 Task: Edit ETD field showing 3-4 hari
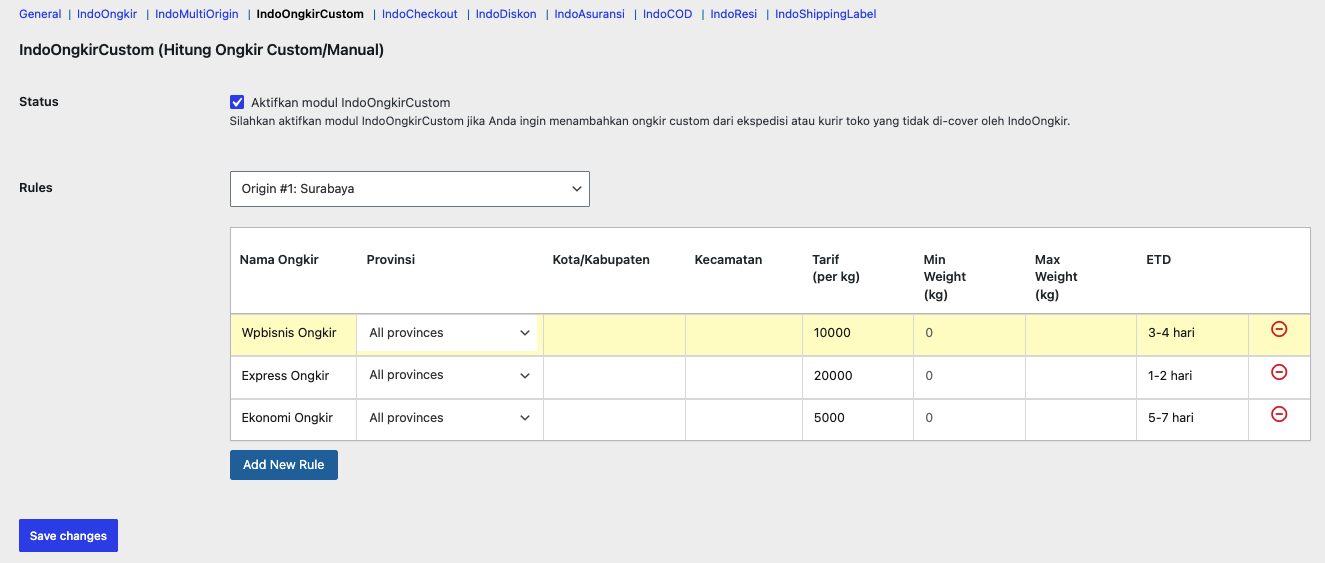(x=1192, y=333)
